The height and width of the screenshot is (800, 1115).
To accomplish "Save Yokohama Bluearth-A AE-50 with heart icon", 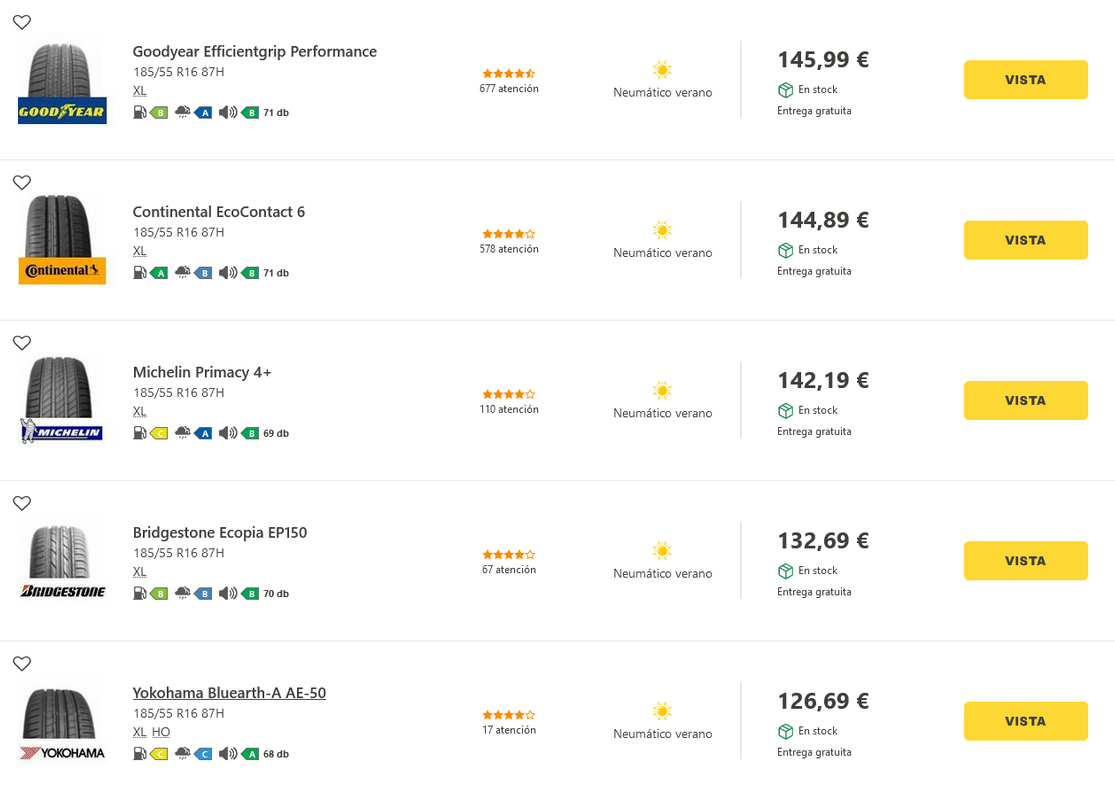I will [x=22, y=663].
